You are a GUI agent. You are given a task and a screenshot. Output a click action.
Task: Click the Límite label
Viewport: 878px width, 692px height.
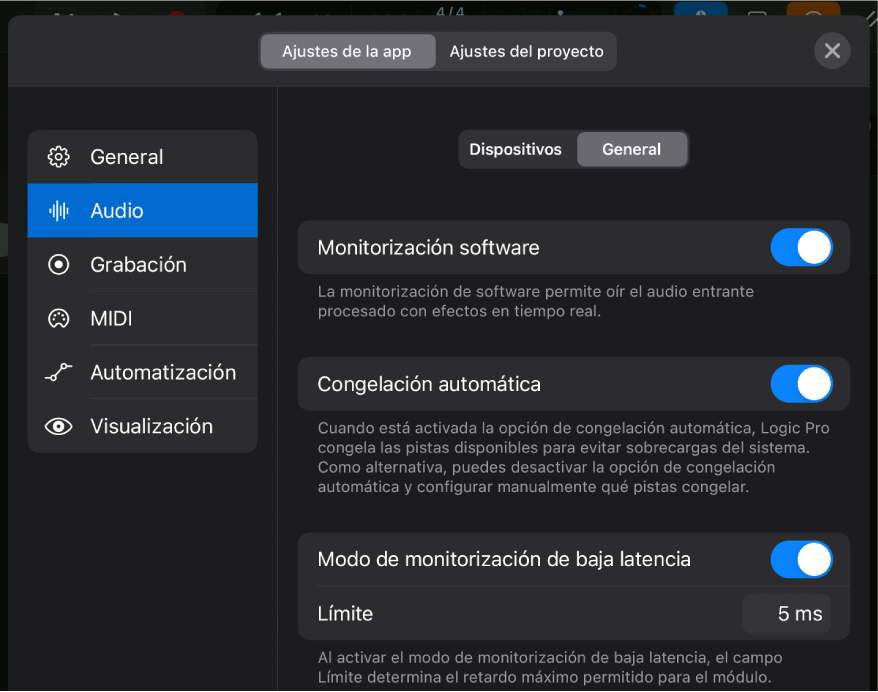(345, 614)
